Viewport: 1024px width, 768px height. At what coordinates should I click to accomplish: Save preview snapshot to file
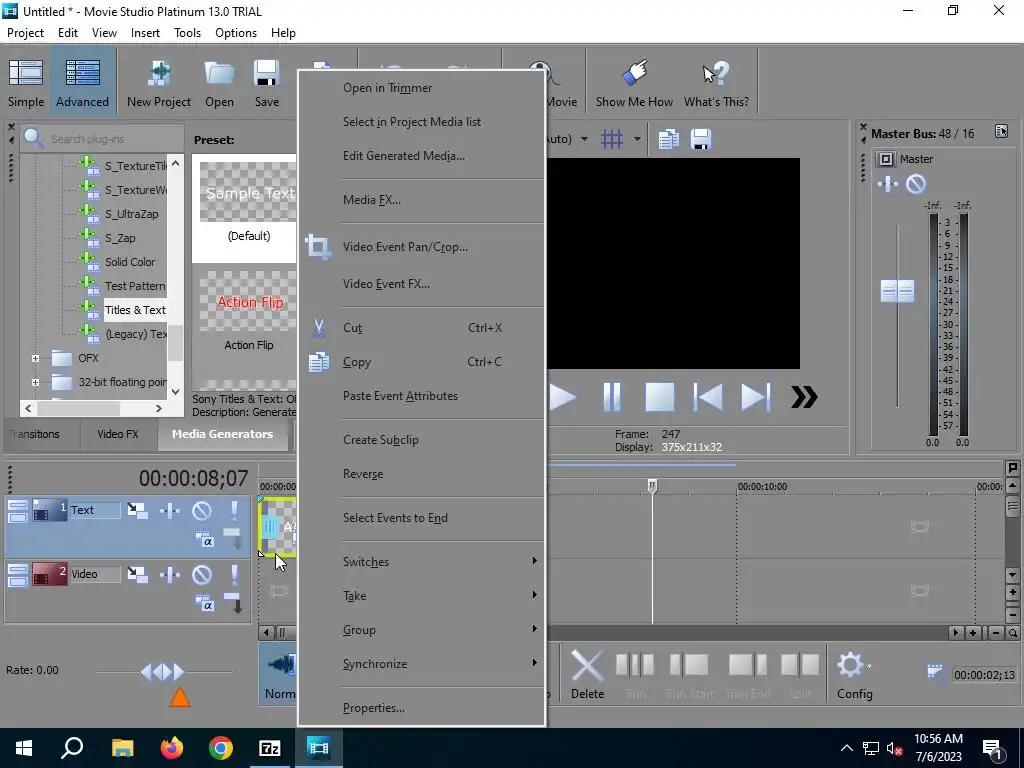point(701,139)
